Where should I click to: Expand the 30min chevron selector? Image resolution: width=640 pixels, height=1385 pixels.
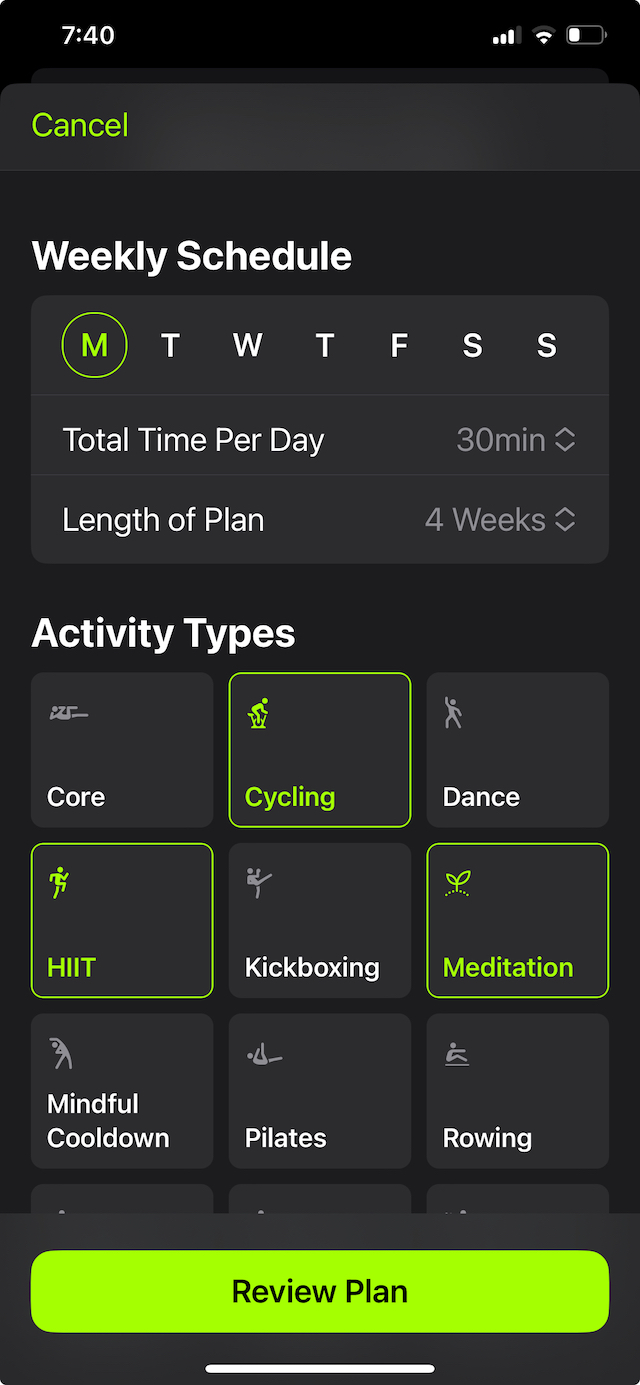tap(565, 440)
